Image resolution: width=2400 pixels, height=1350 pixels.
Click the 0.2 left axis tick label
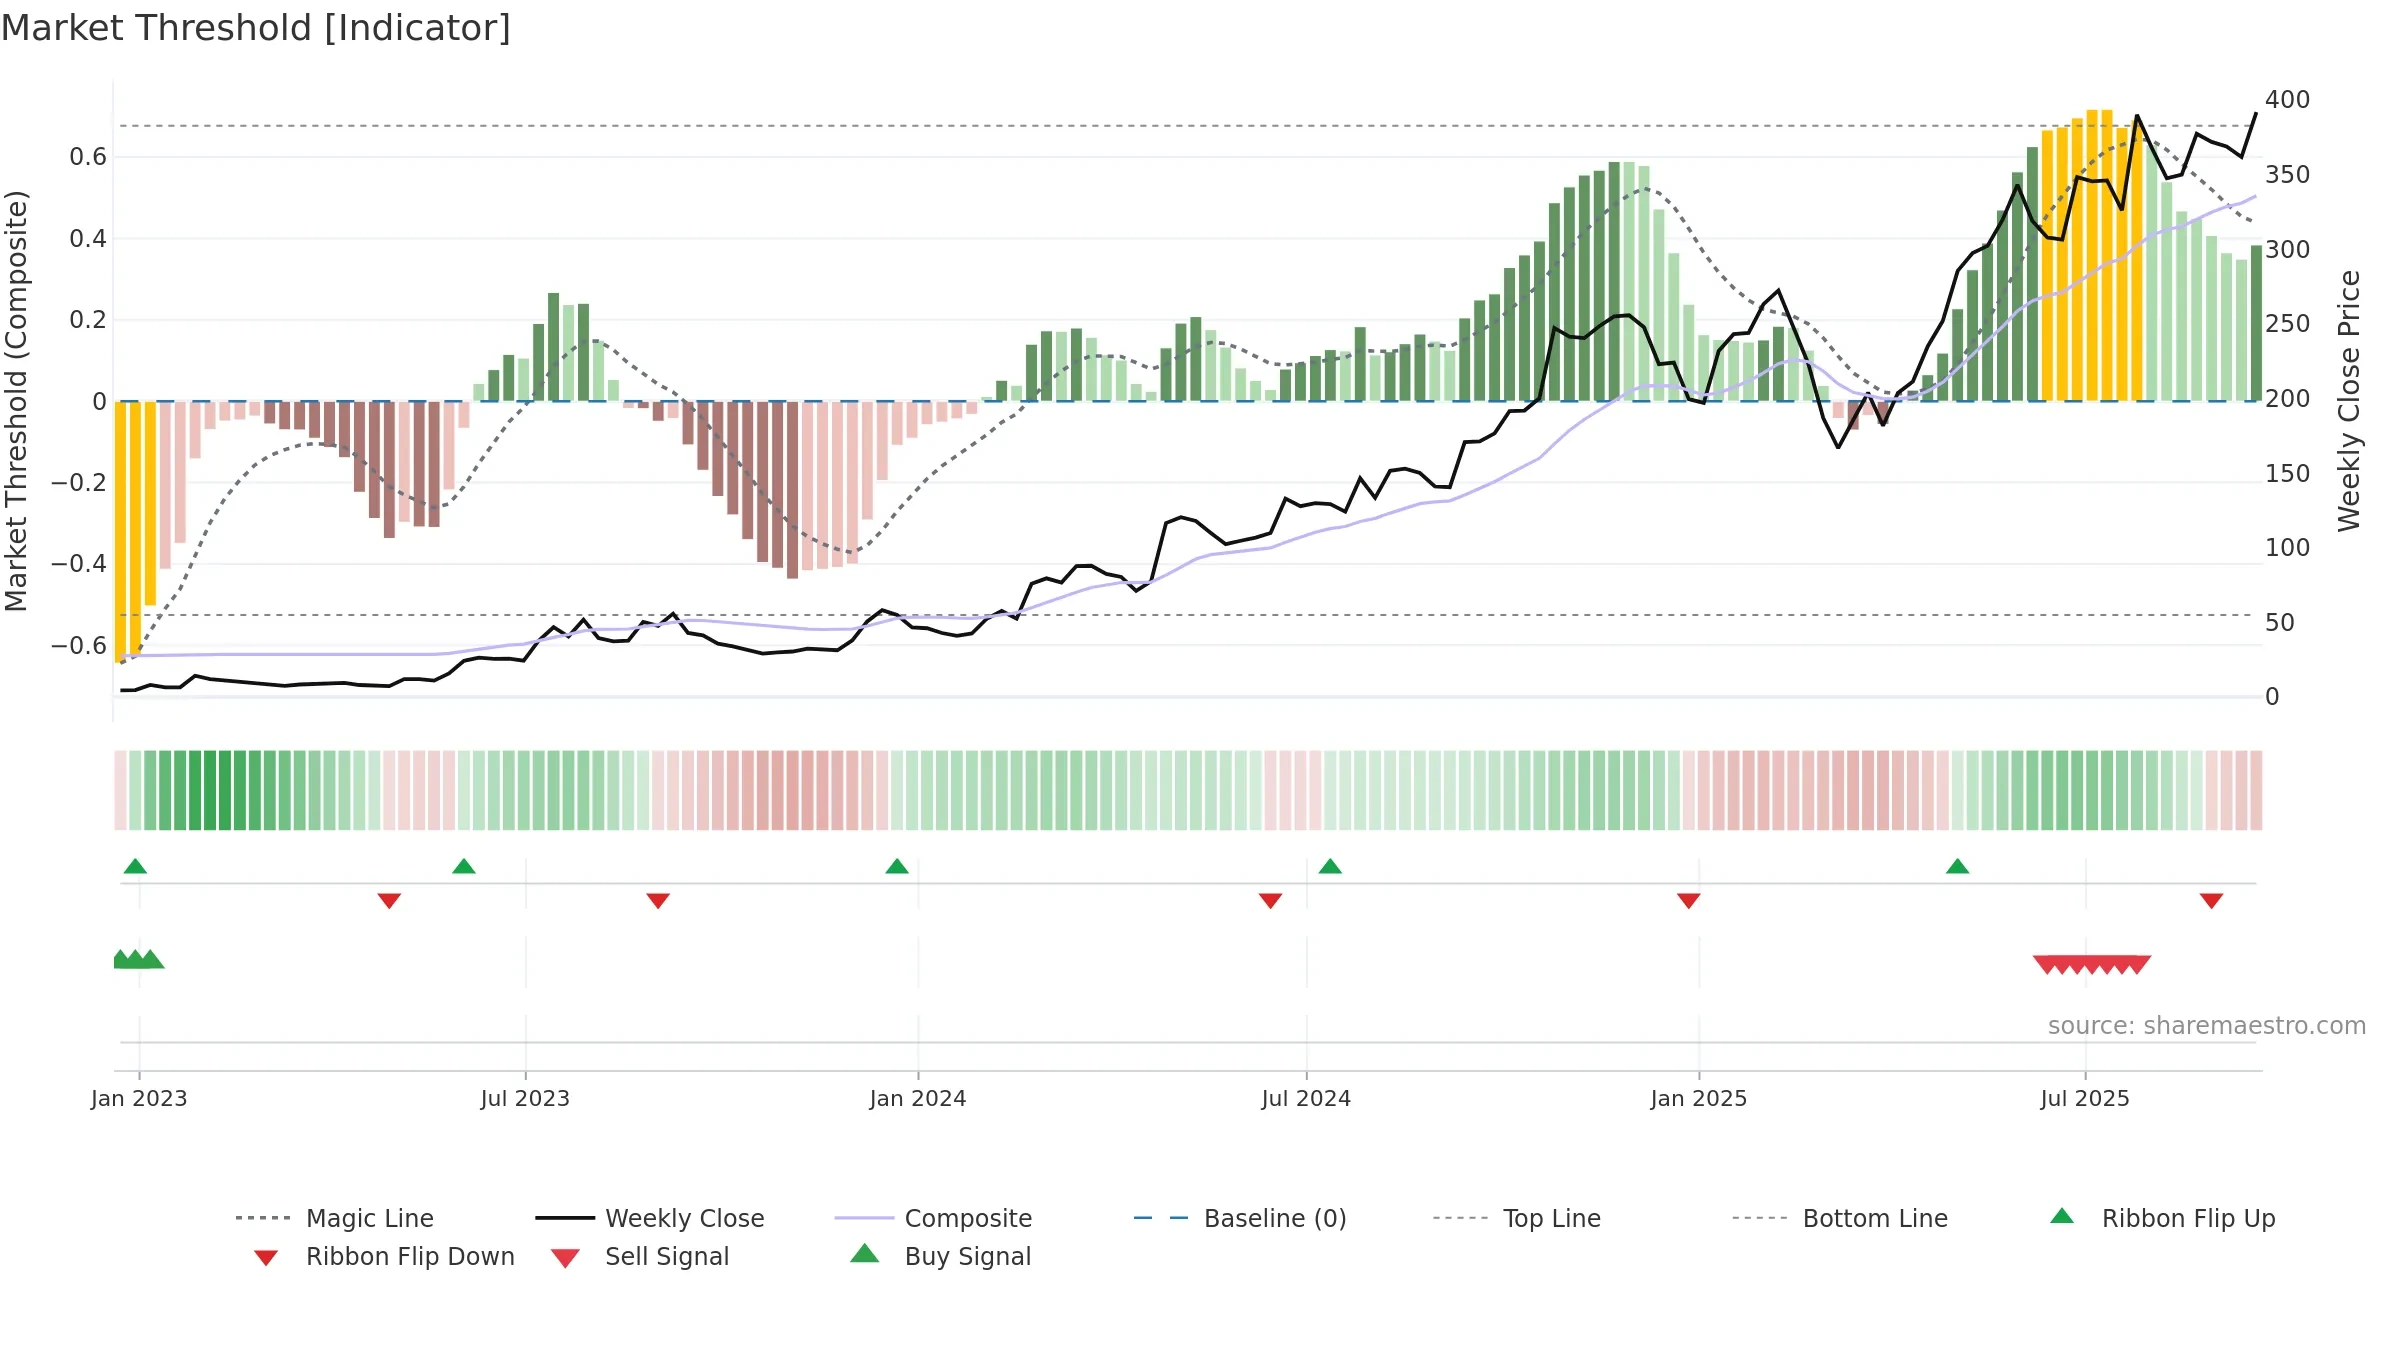[88, 320]
